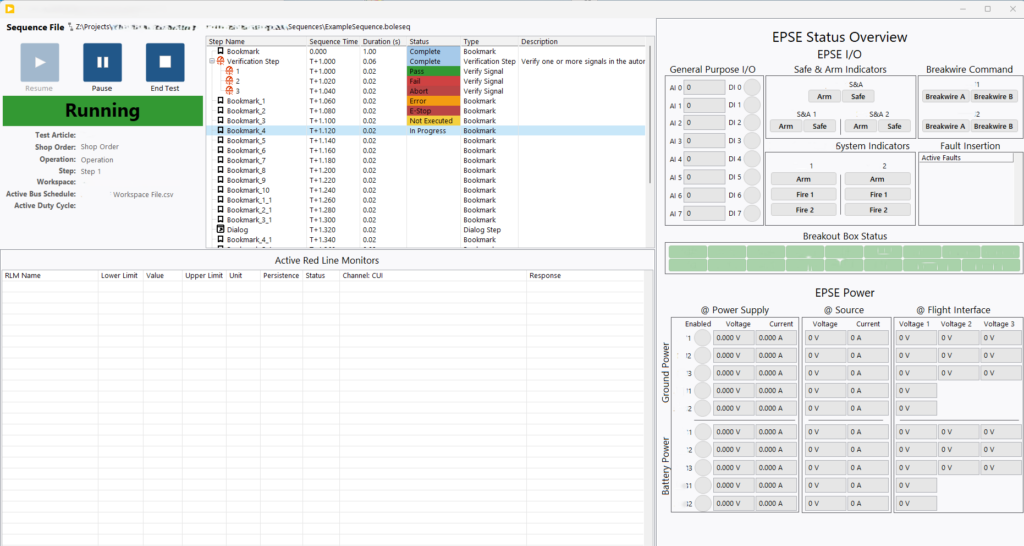The image size is (1024, 546).
Task: Click the orange Error status cell
Action: point(434,101)
